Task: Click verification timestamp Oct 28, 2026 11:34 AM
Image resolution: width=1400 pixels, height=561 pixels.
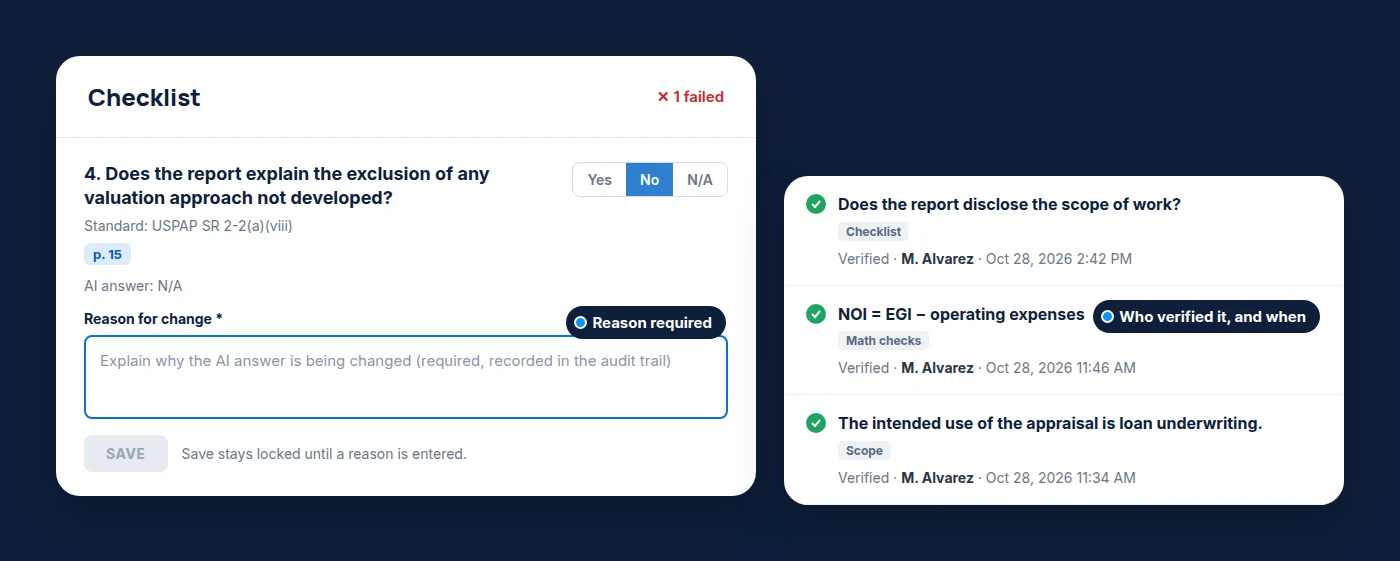Action: (x=1061, y=478)
